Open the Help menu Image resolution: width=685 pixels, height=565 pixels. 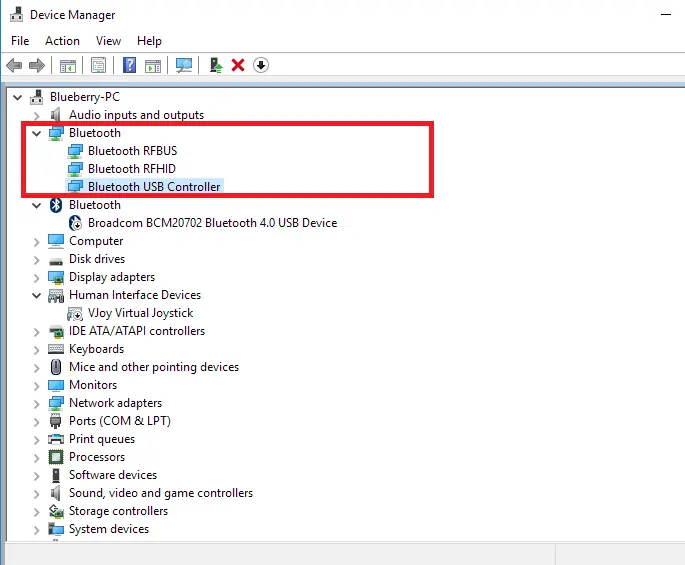(x=149, y=41)
